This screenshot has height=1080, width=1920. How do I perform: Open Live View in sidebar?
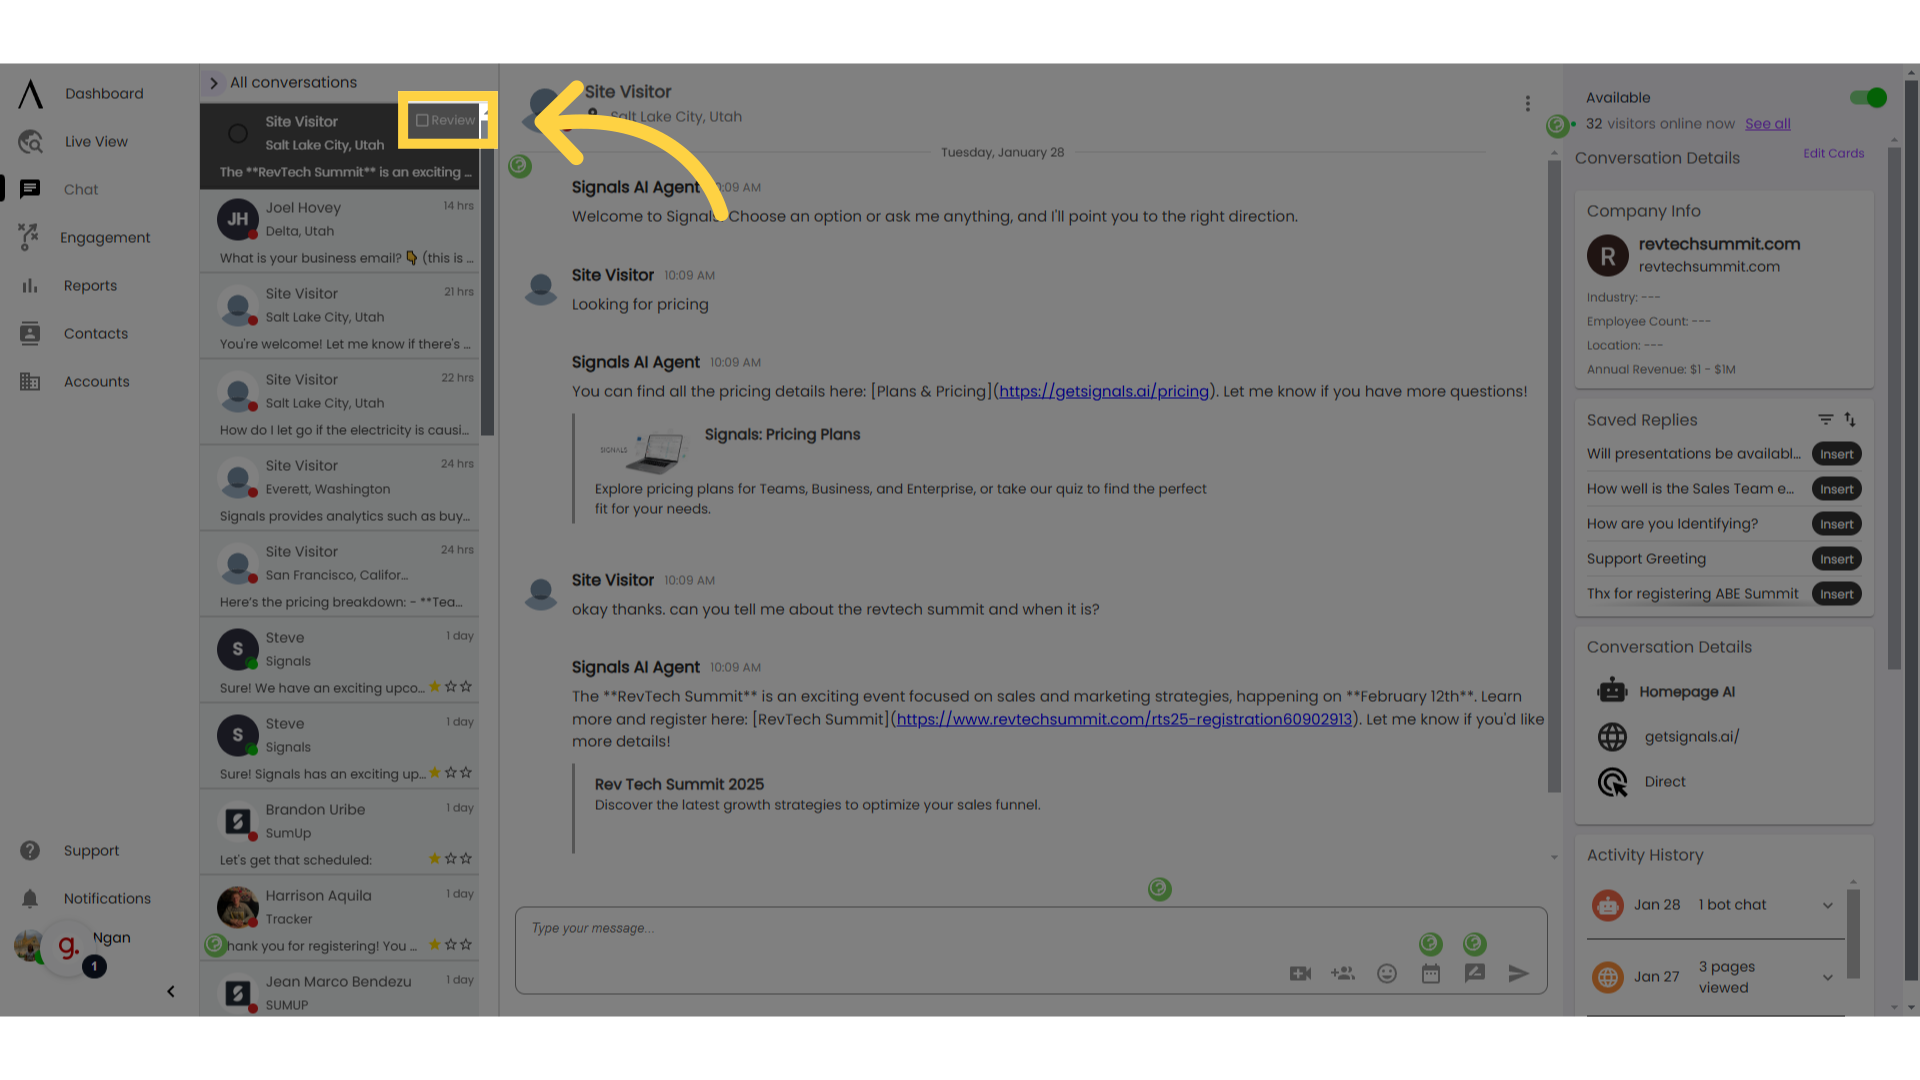pos(96,141)
